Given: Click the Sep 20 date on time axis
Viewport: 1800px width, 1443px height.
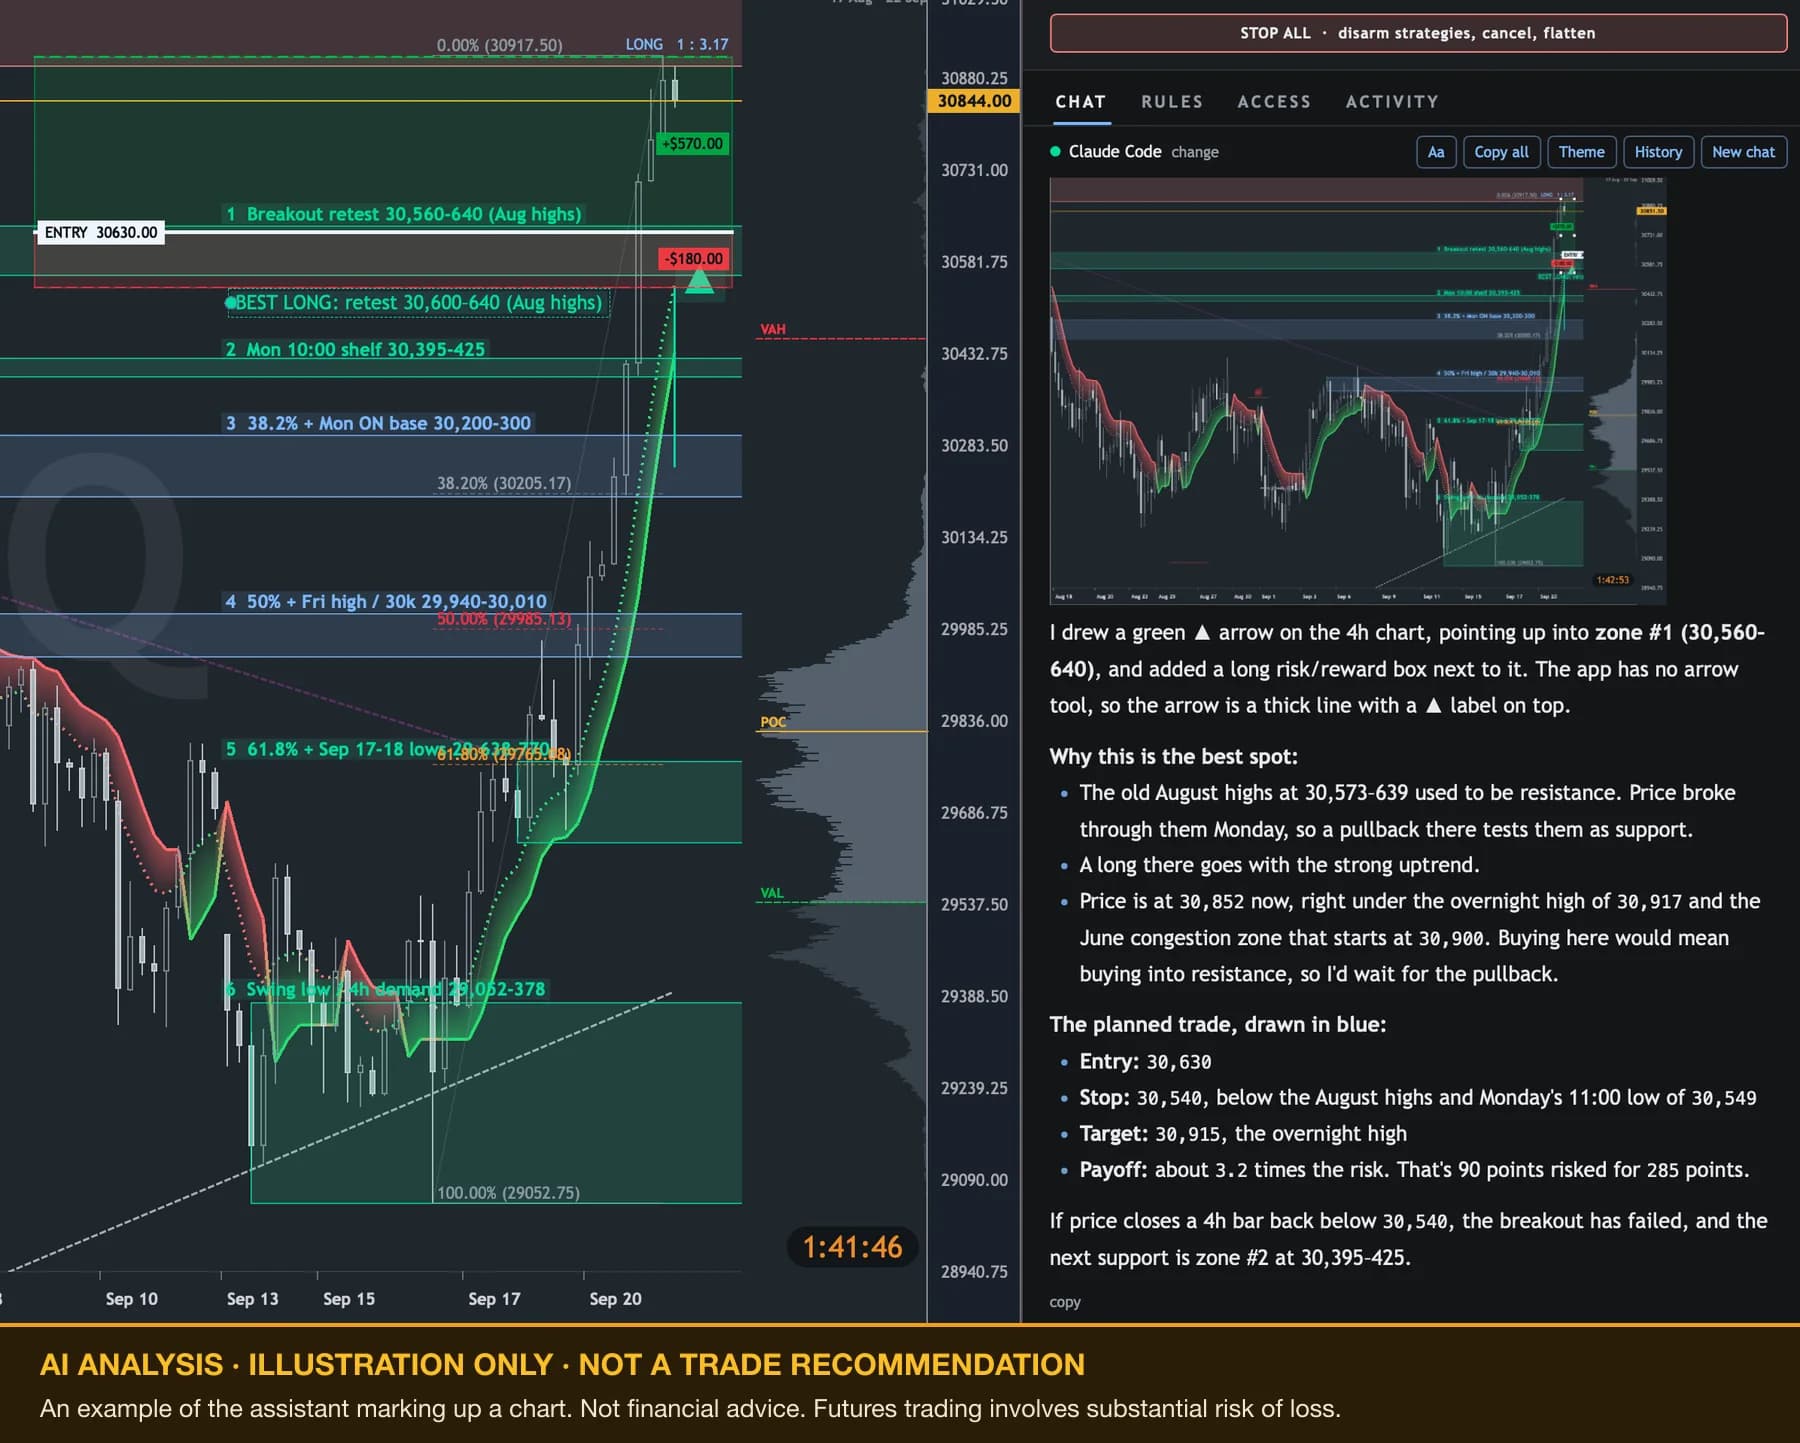Looking at the screenshot, I should pos(615,1299).
